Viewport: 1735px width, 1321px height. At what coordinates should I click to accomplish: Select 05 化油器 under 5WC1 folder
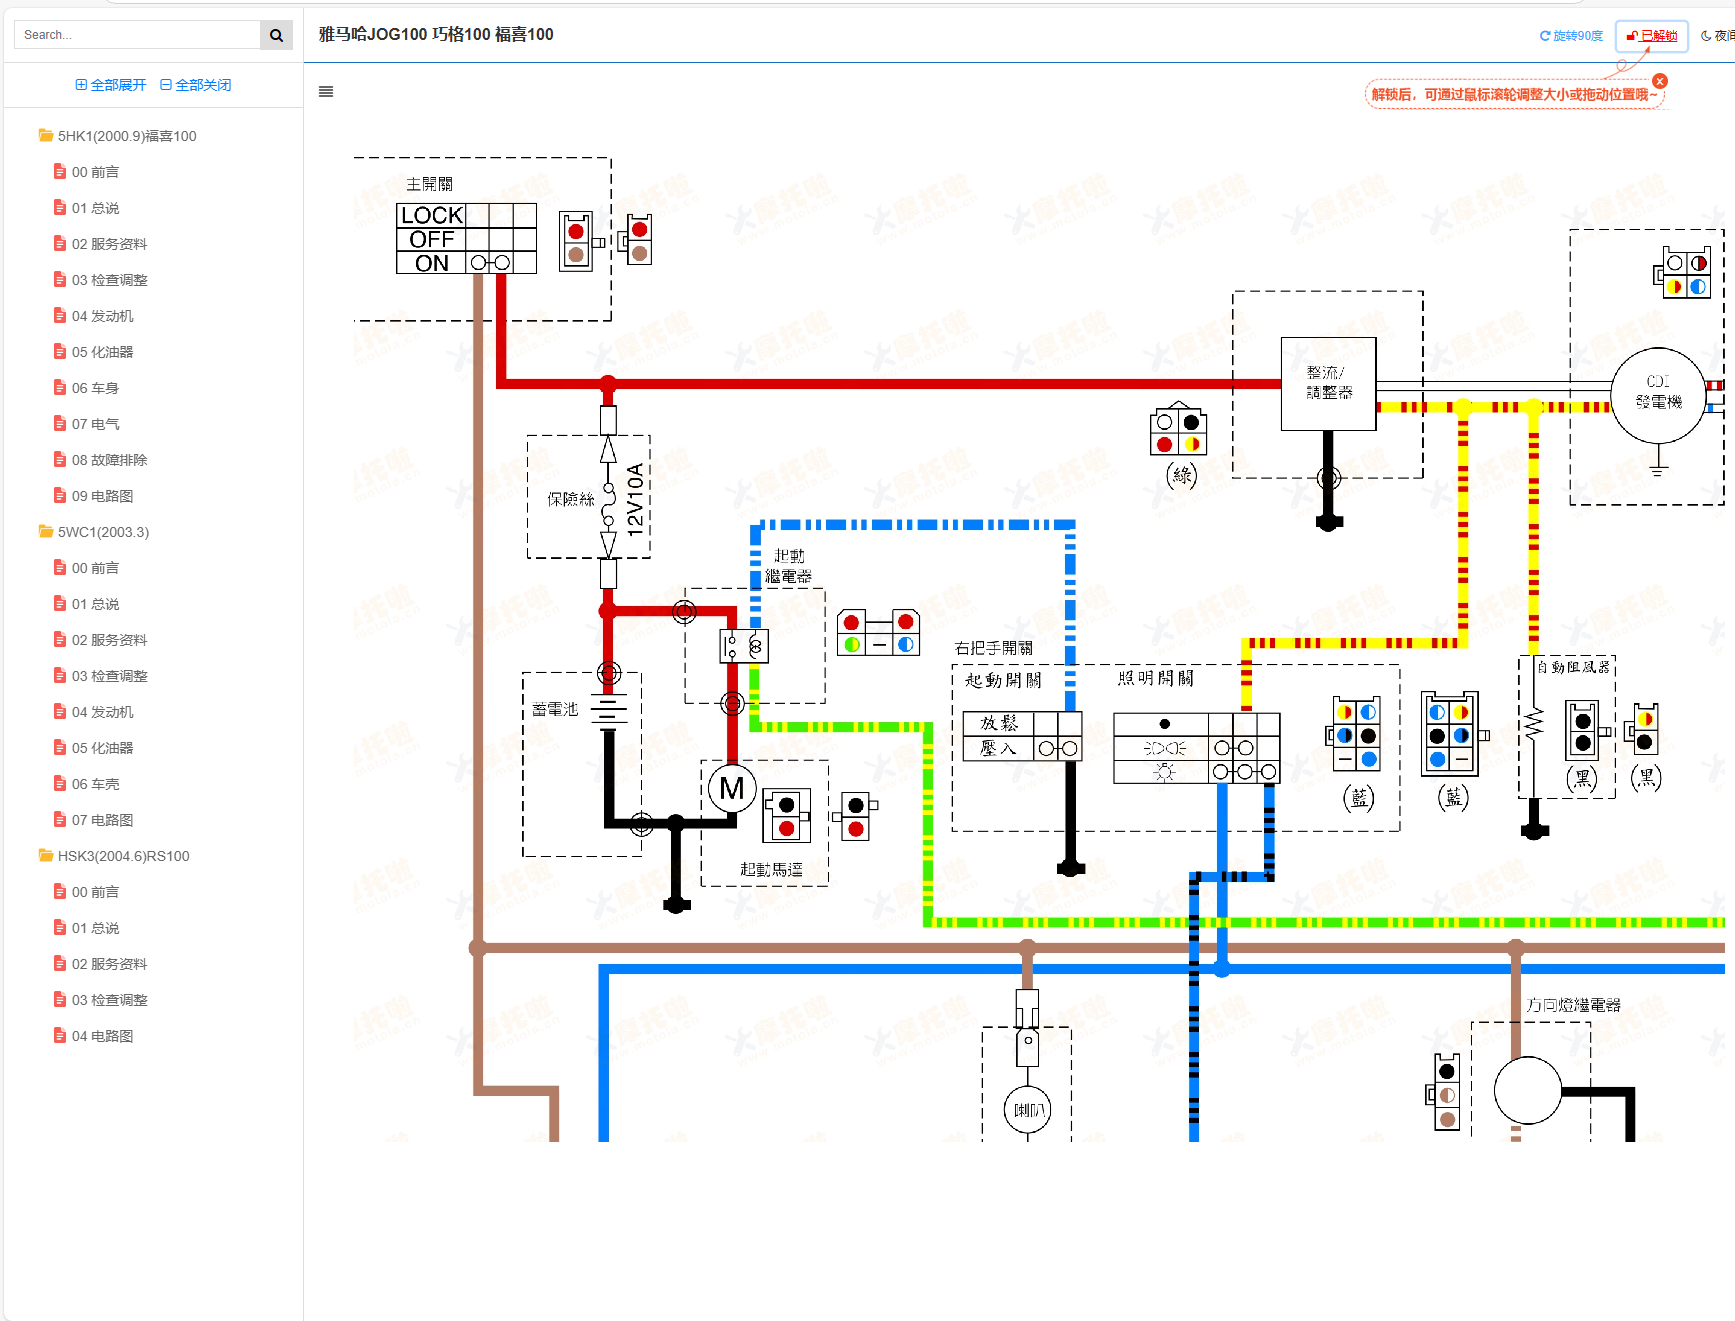click(102, 748)
